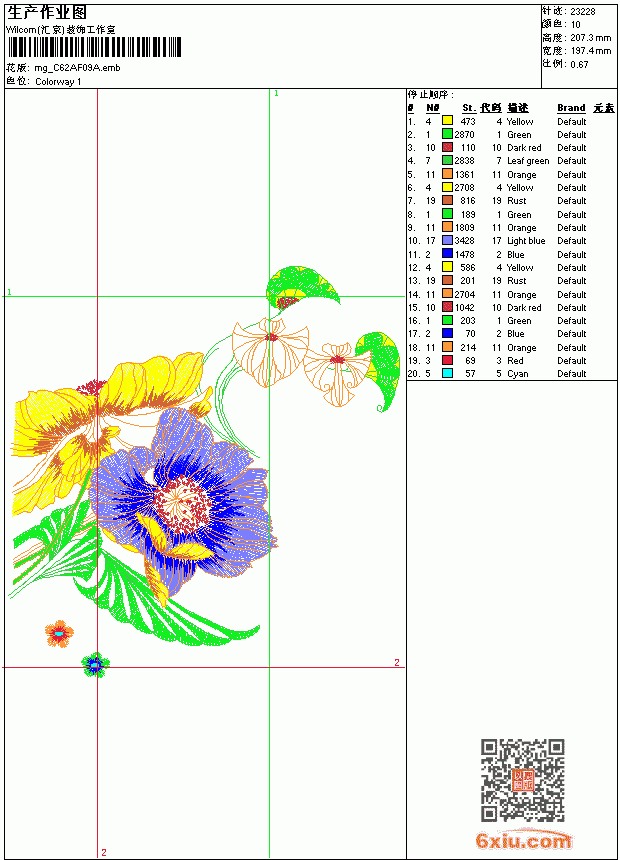
Task: Select the stitch count 3428
Action: point(464,241)
